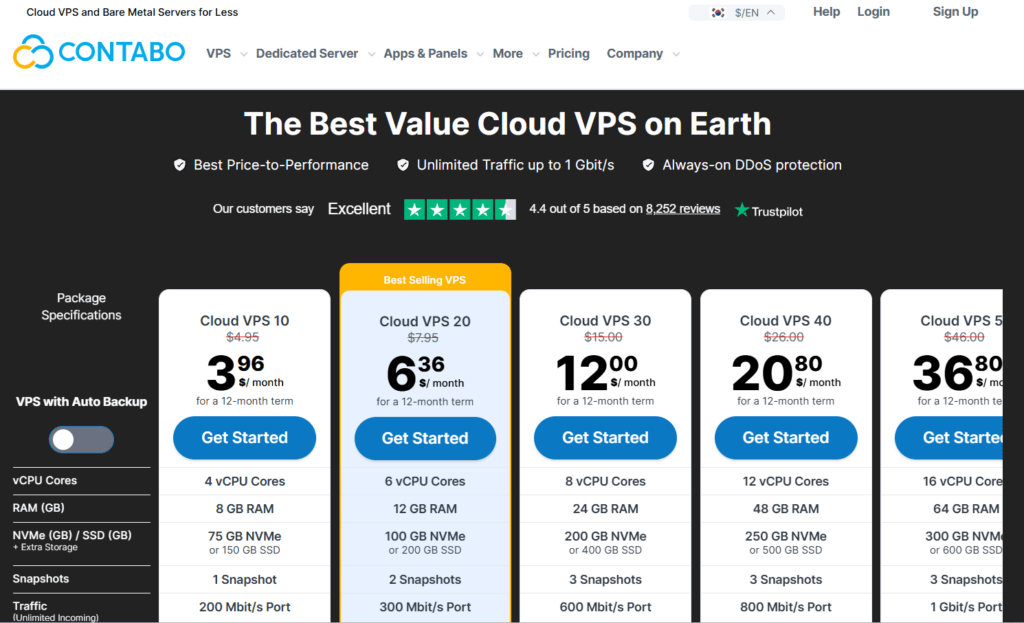Select the Cloud VPS 20 plan title
Viewport: 1024px width, 623px height.
[x=425, y=321]
